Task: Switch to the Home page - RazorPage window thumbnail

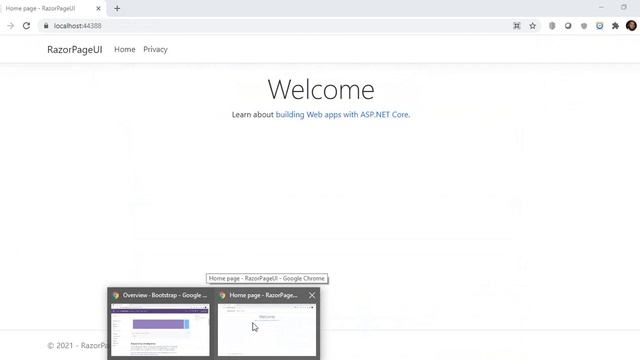Action: [x=267, y=330]
